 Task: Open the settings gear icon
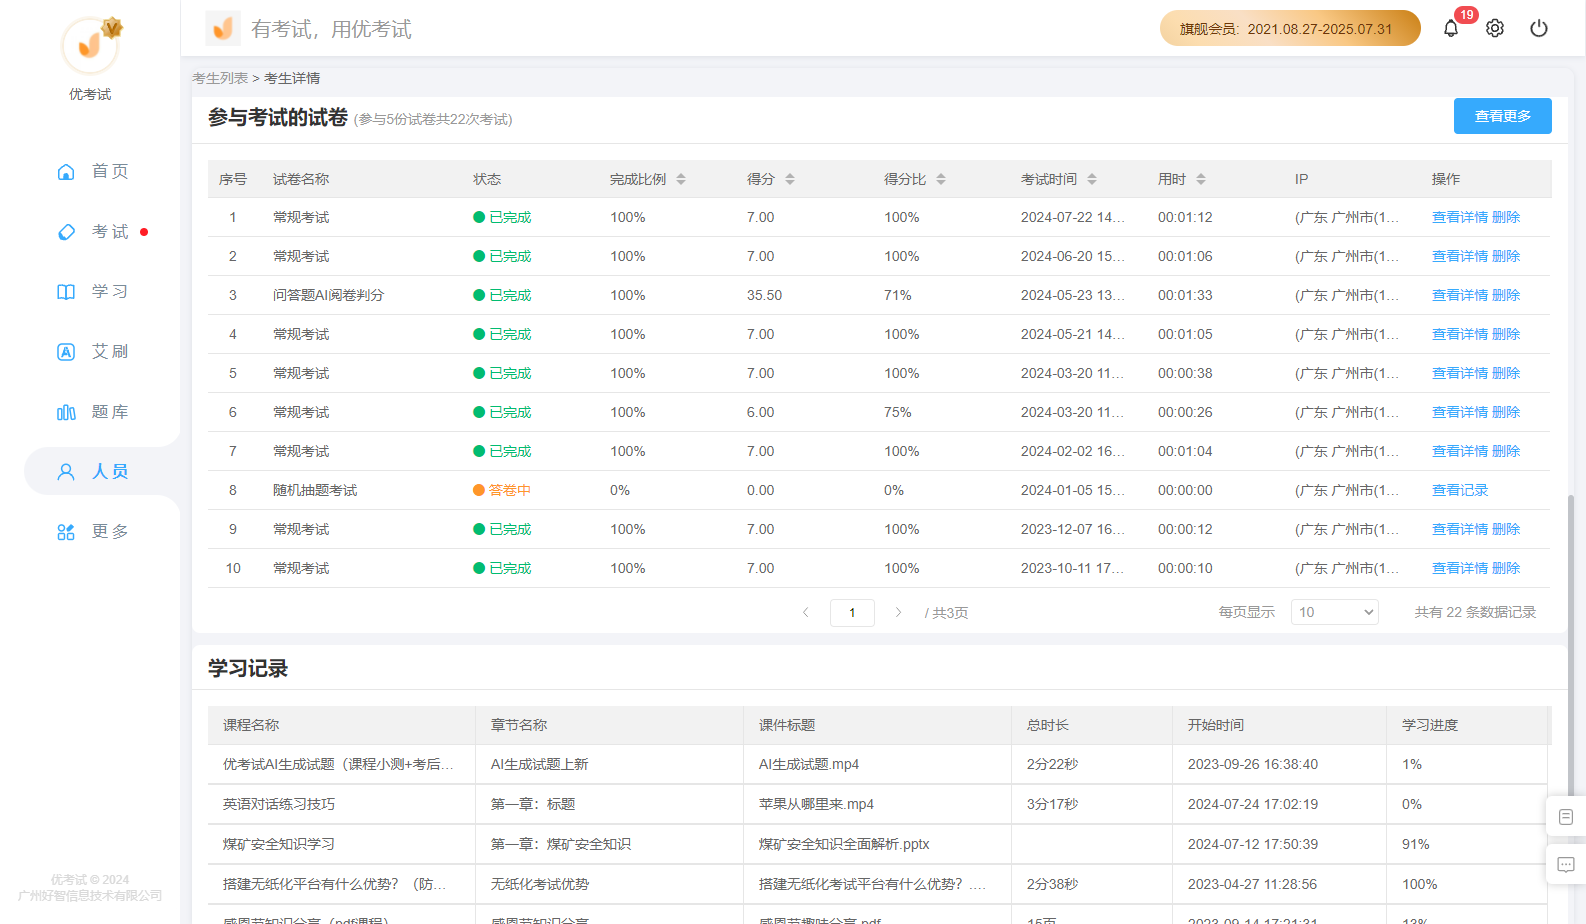pyautogui.click(x=1495, y=29)
